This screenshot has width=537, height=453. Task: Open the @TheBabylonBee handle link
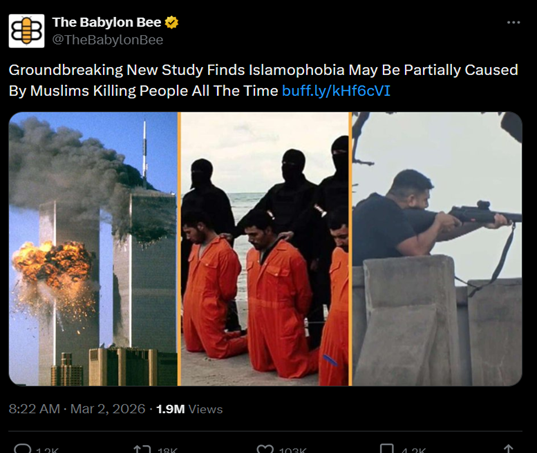108,40
